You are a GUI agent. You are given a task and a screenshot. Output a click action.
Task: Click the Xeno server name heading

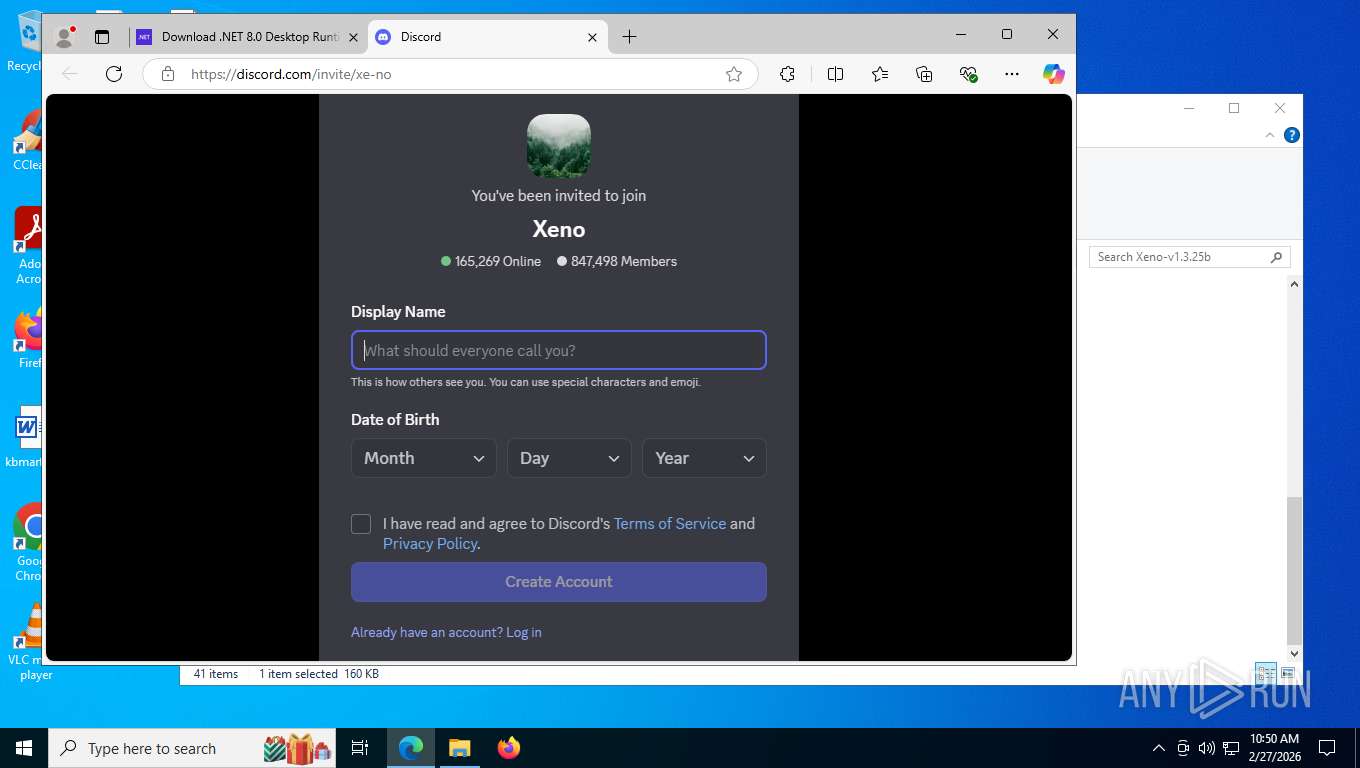pyautogui.click(x=559, y=229)
